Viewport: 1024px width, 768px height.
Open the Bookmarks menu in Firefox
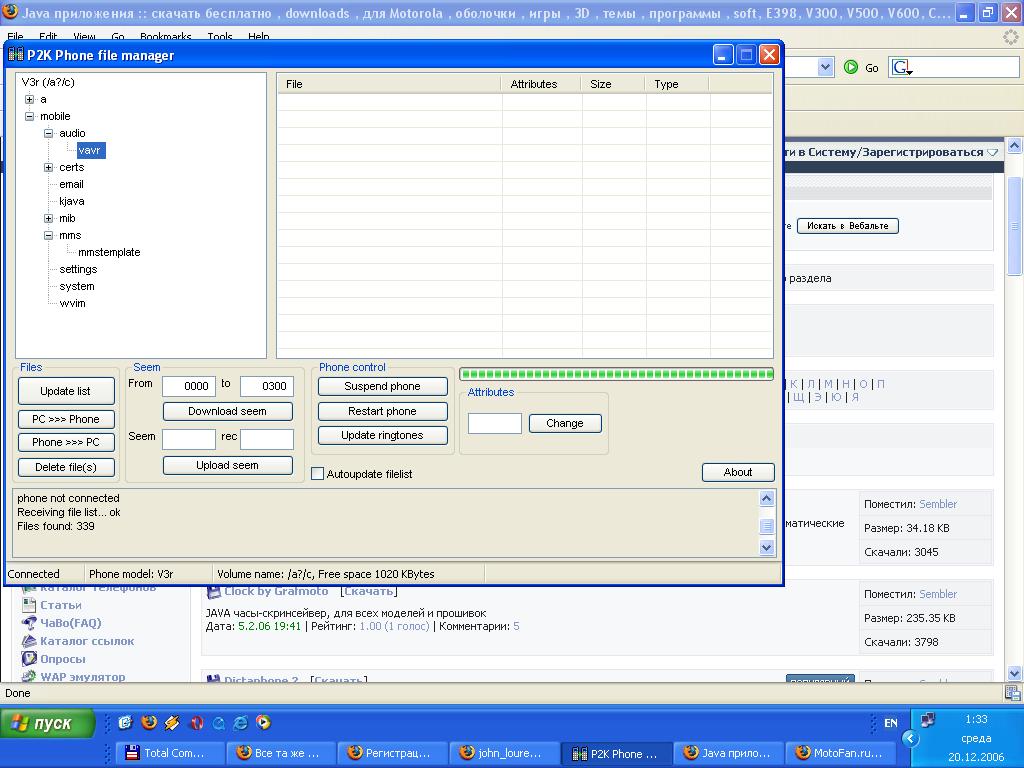point(165,37)
